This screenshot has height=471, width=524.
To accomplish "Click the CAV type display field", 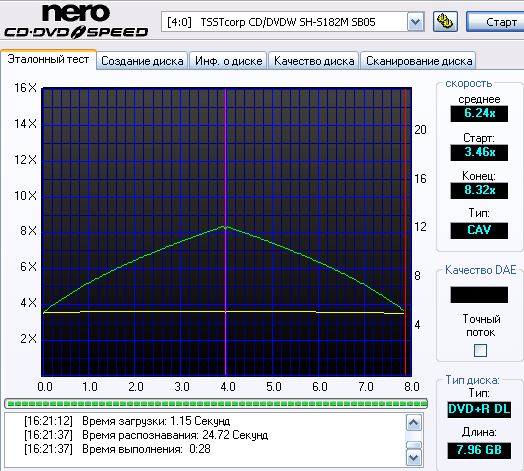I will click(x=479, y=230).
